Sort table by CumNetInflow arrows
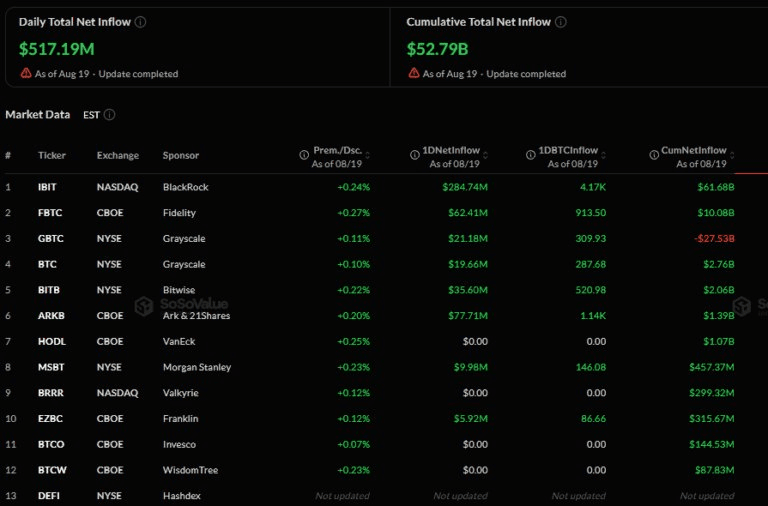The height and width of the screenshot is (506, 768). (732, 155)
